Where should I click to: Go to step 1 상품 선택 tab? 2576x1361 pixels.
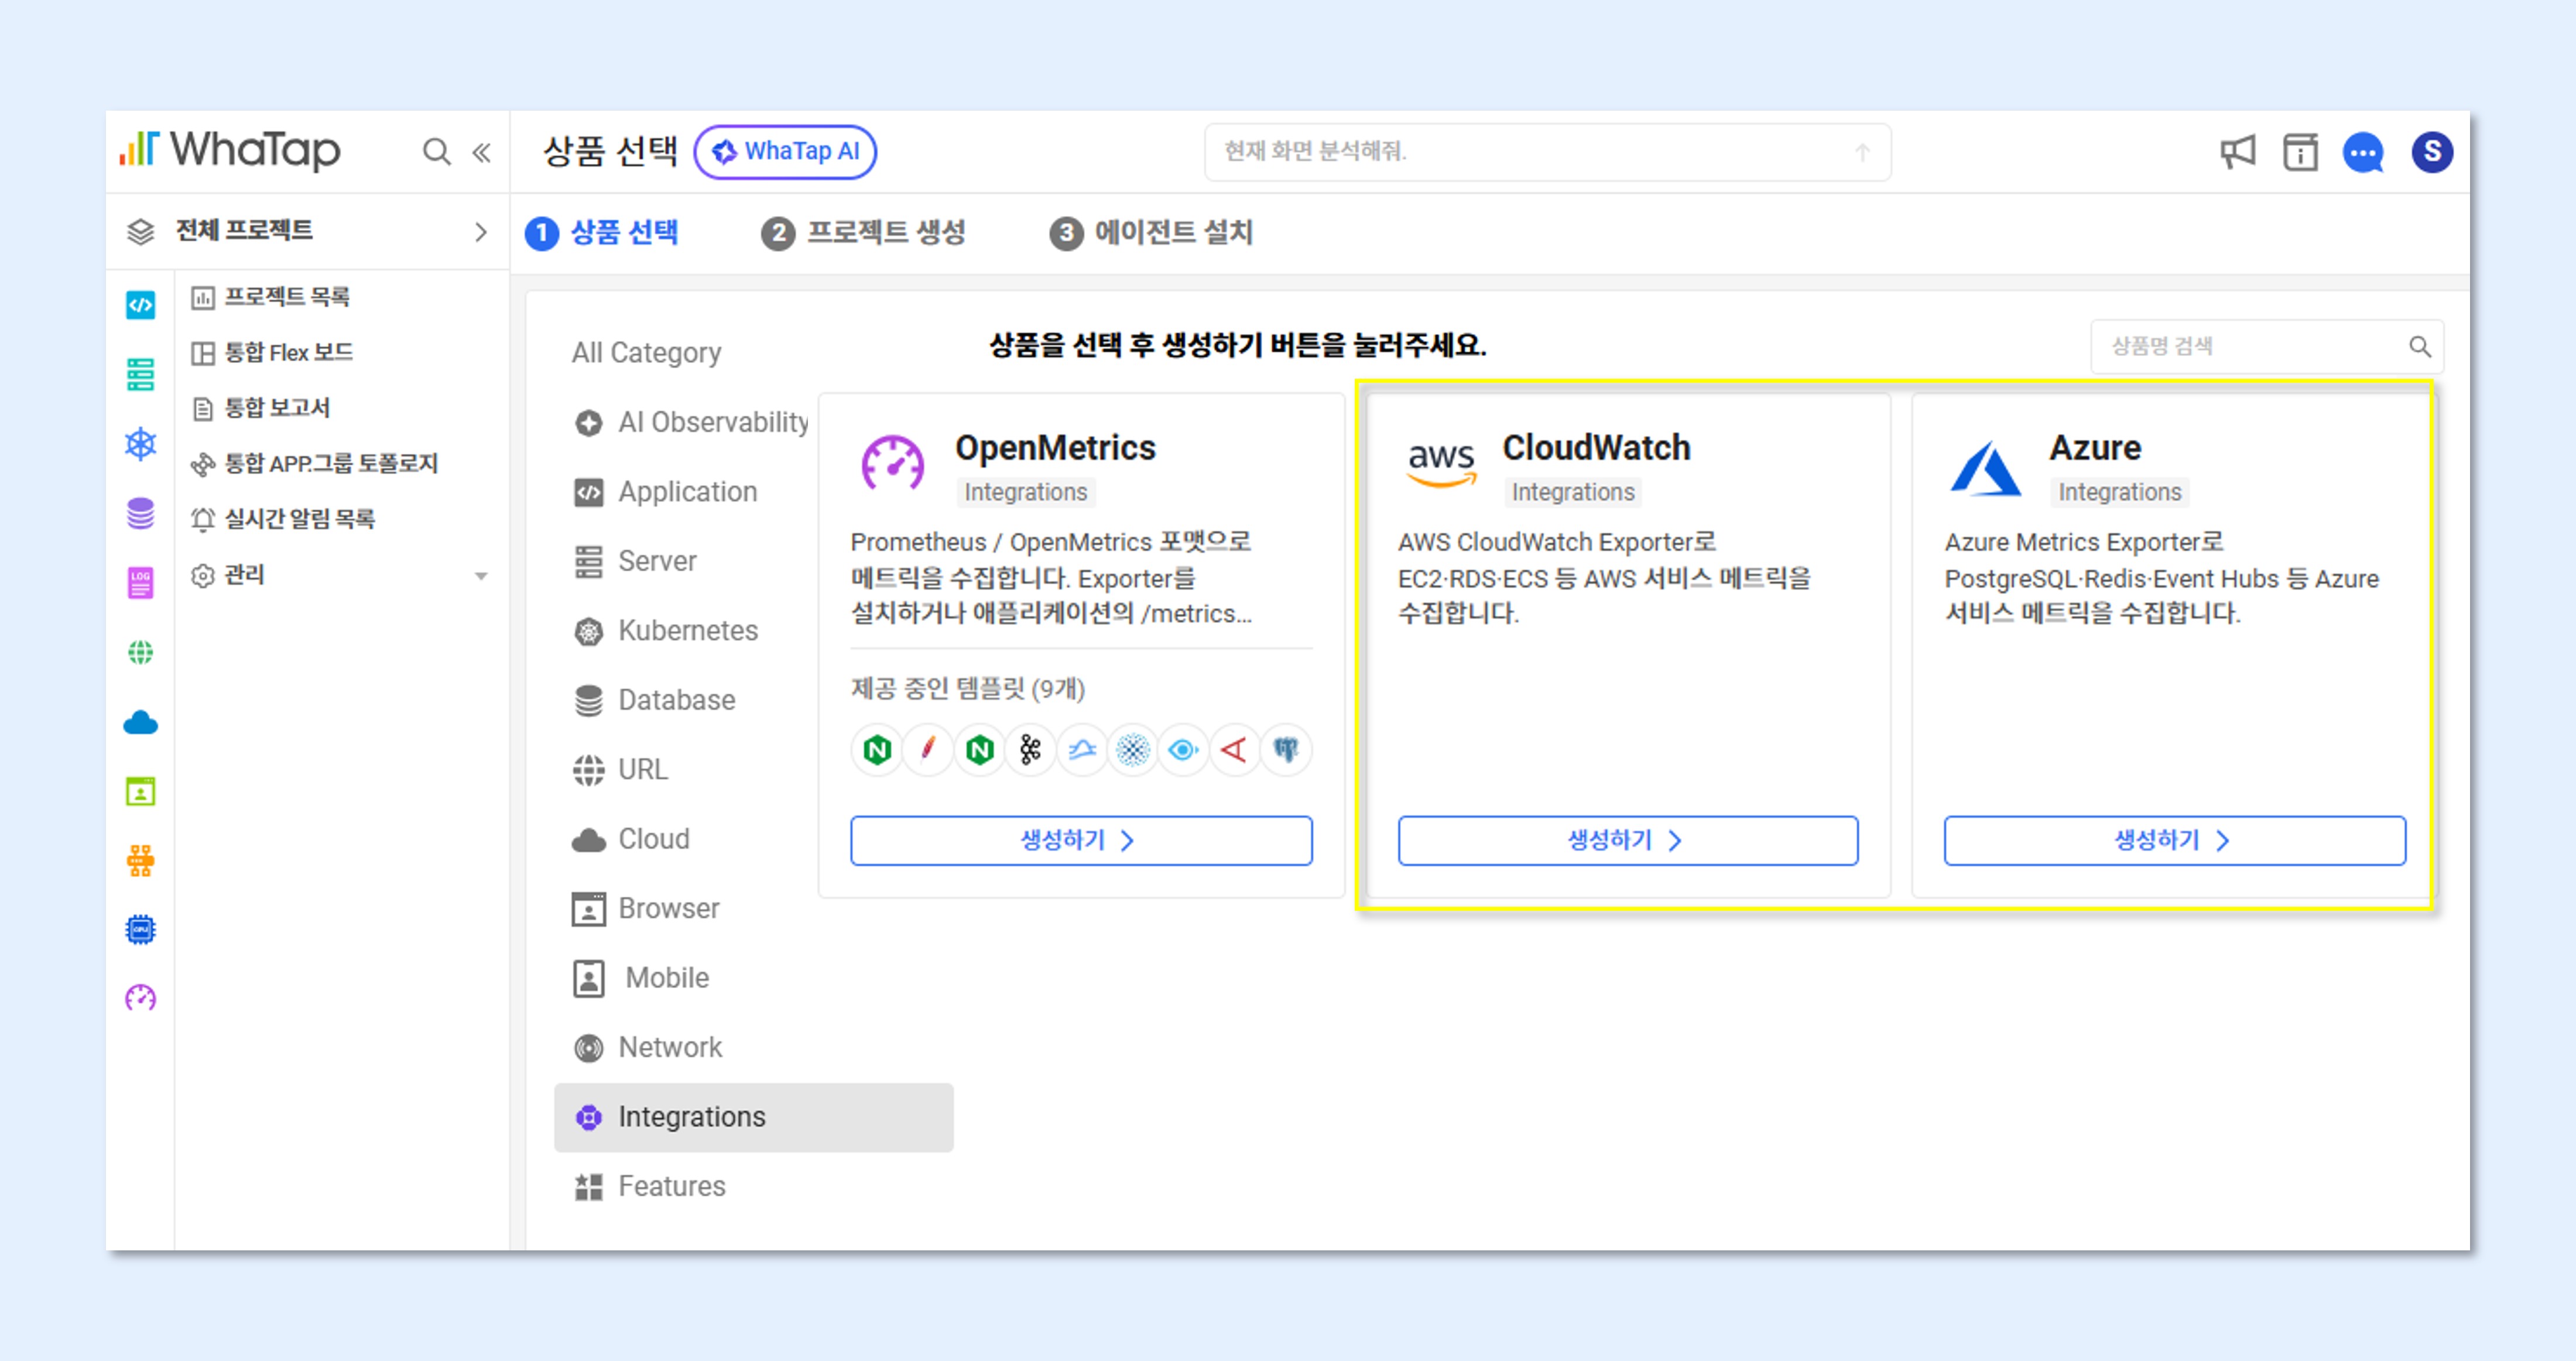point(602,233)
